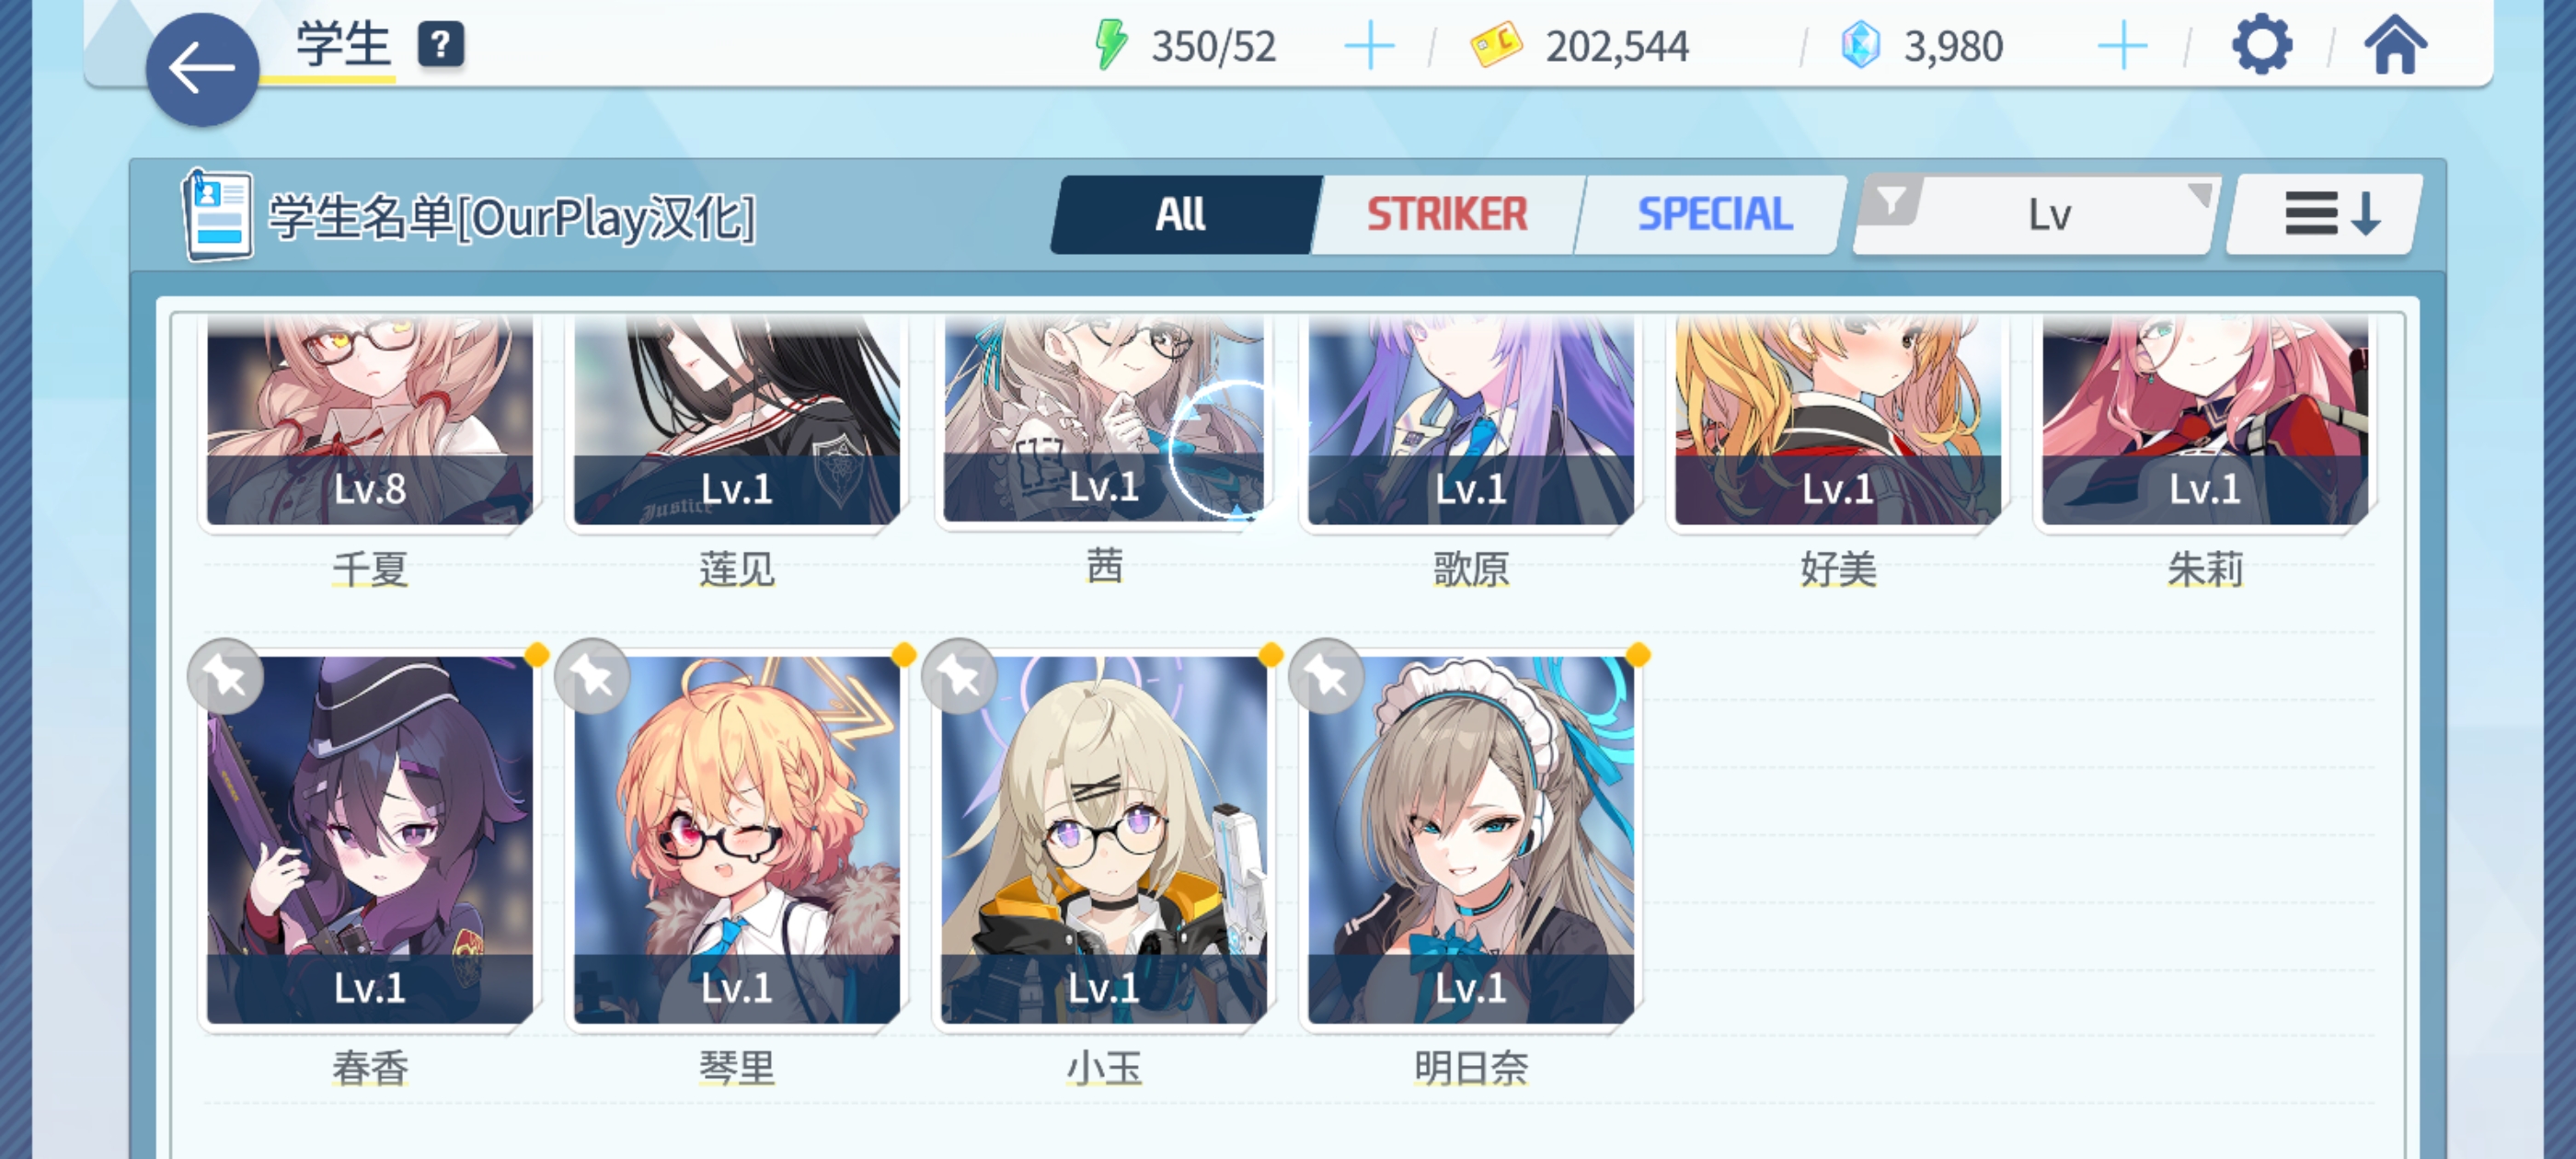Add gems with the plus beside 3,980

pyautogui.click(x=2122, y=46)
